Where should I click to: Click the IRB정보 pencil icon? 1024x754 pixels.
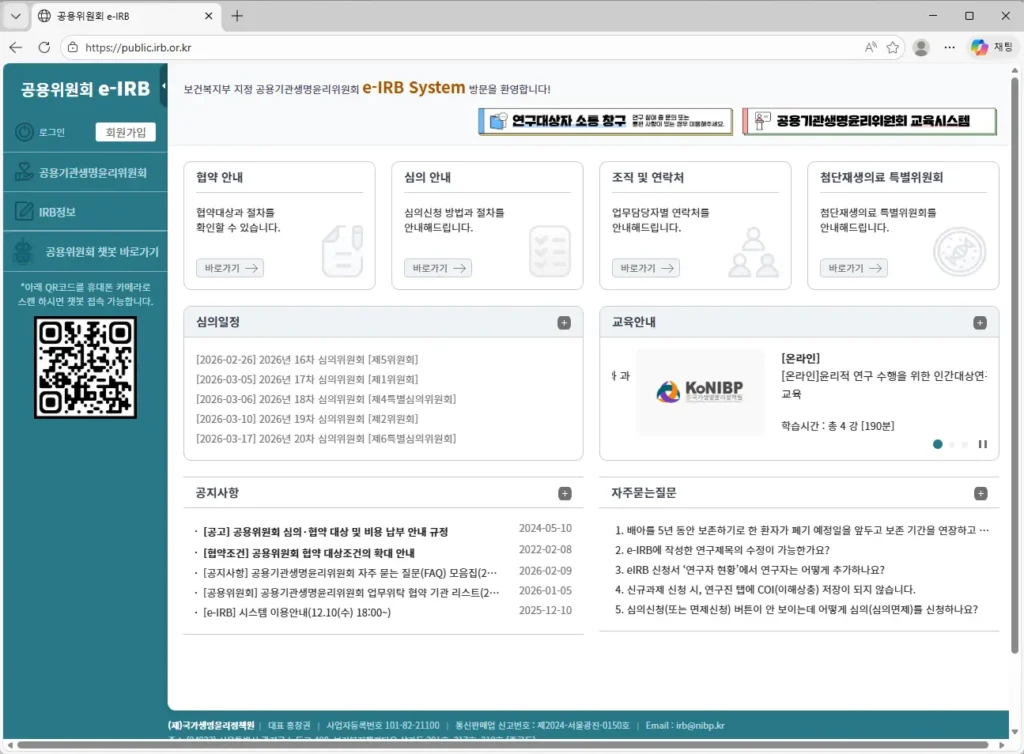coord(22,211)
